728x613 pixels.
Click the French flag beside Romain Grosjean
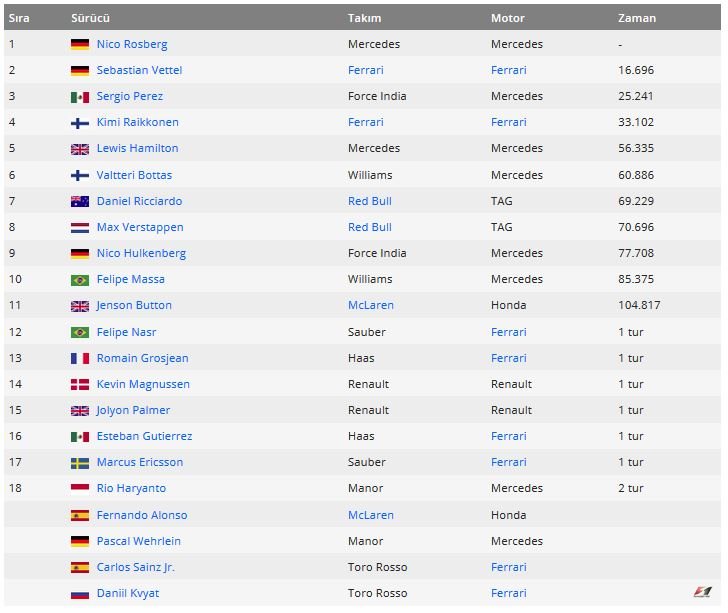pos(80,358)
